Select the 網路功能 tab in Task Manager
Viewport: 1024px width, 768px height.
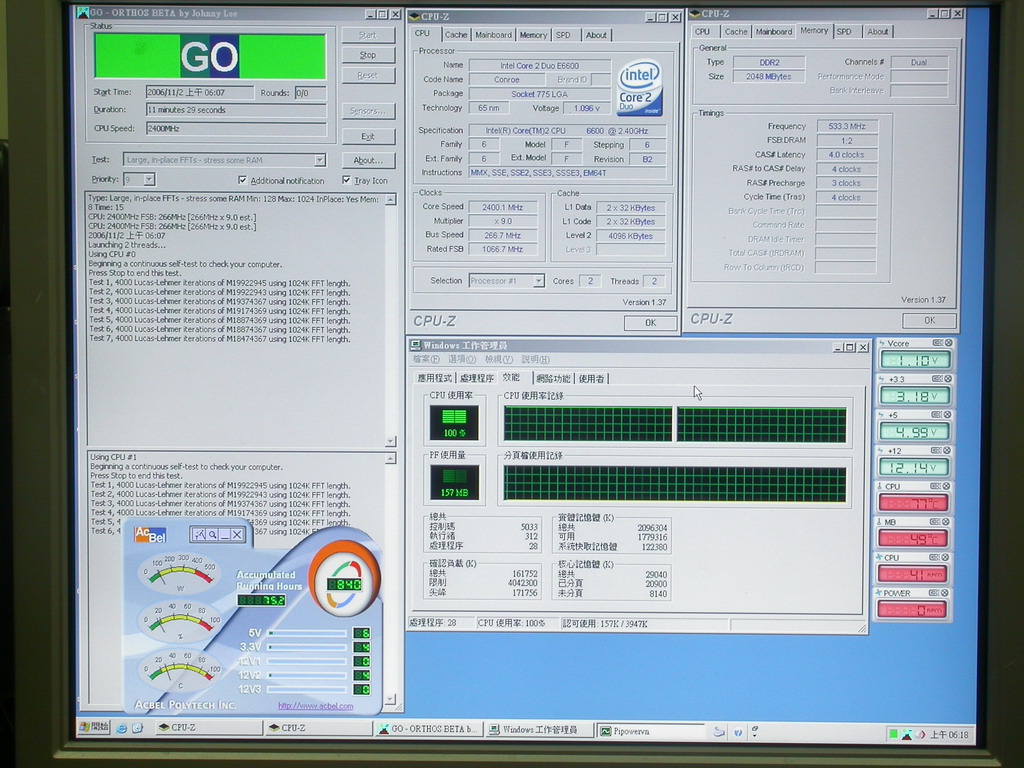(x=553, y=378)
